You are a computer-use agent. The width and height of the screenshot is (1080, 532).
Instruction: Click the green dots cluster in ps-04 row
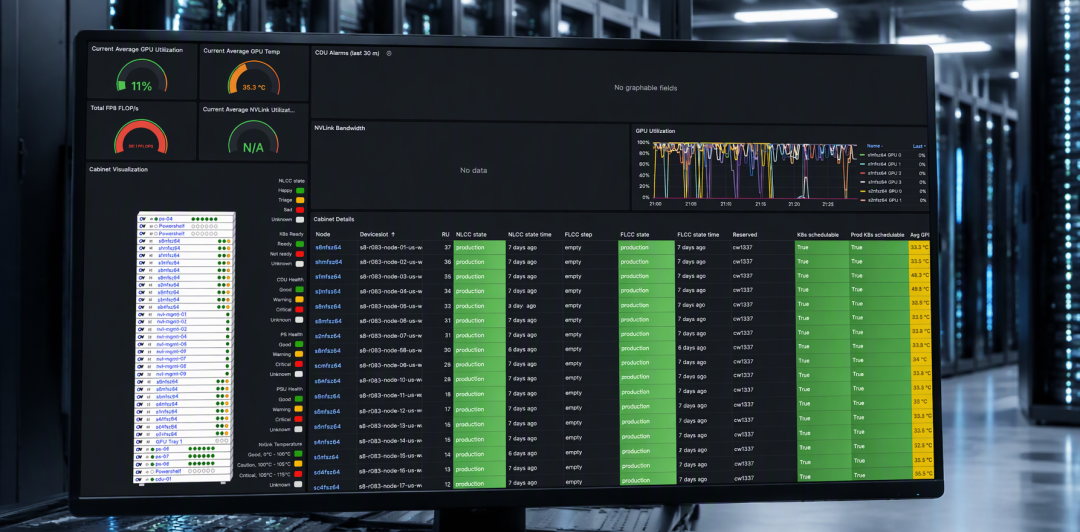coord(205,218)
